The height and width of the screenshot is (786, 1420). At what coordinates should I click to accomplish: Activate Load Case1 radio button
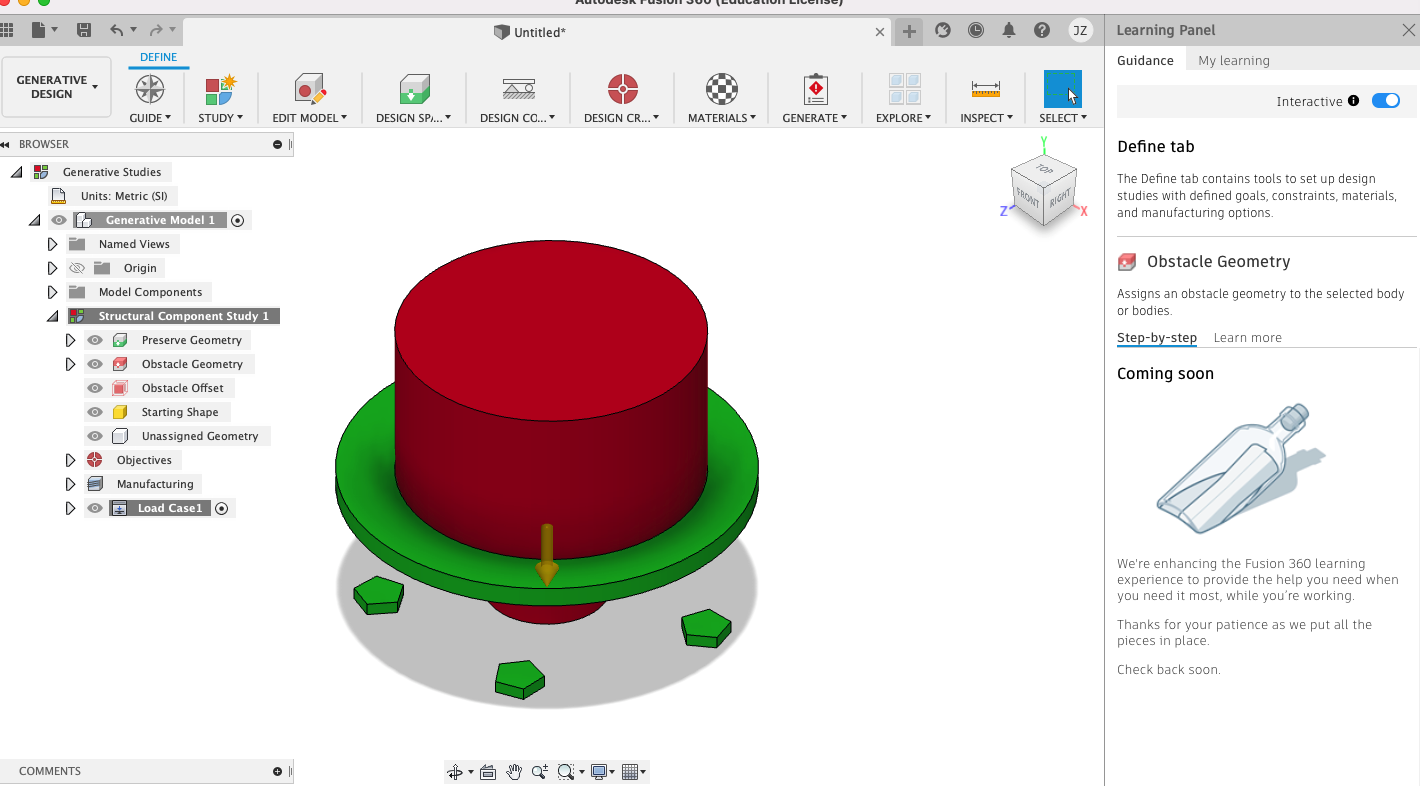coord(222,508)
